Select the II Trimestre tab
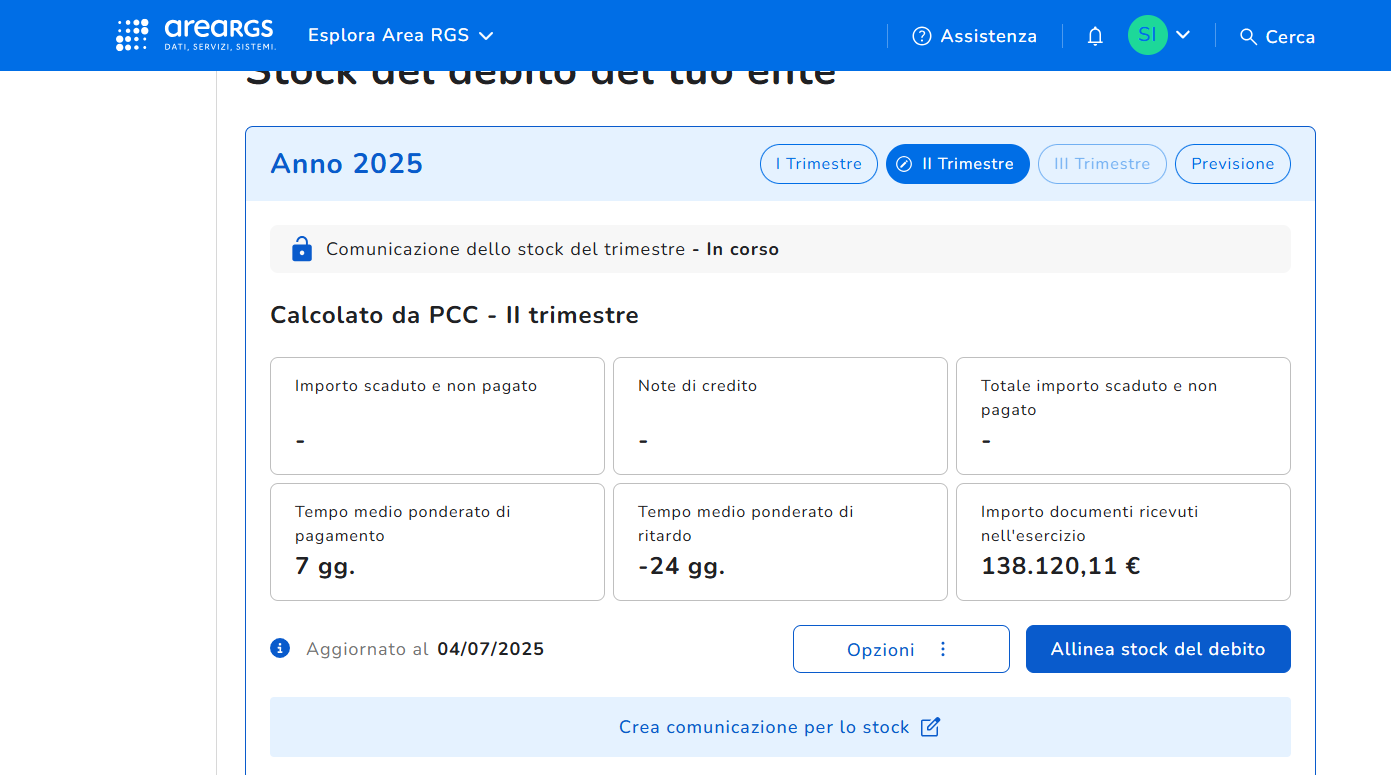1391x775 pixels. tap(957, 164)
